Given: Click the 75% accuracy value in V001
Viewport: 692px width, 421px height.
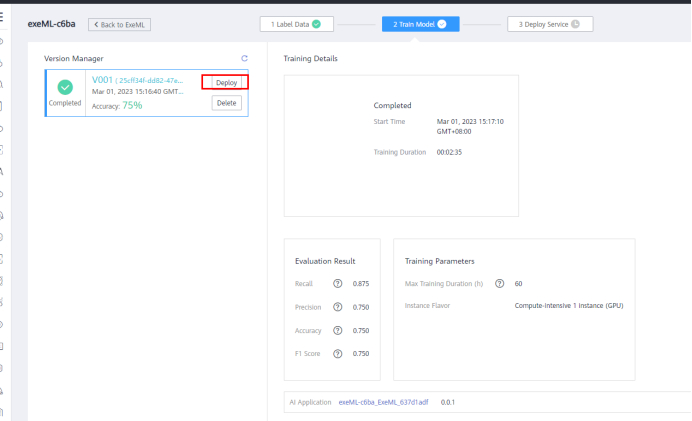Looking at the screenshot, I should coord(131,104).
